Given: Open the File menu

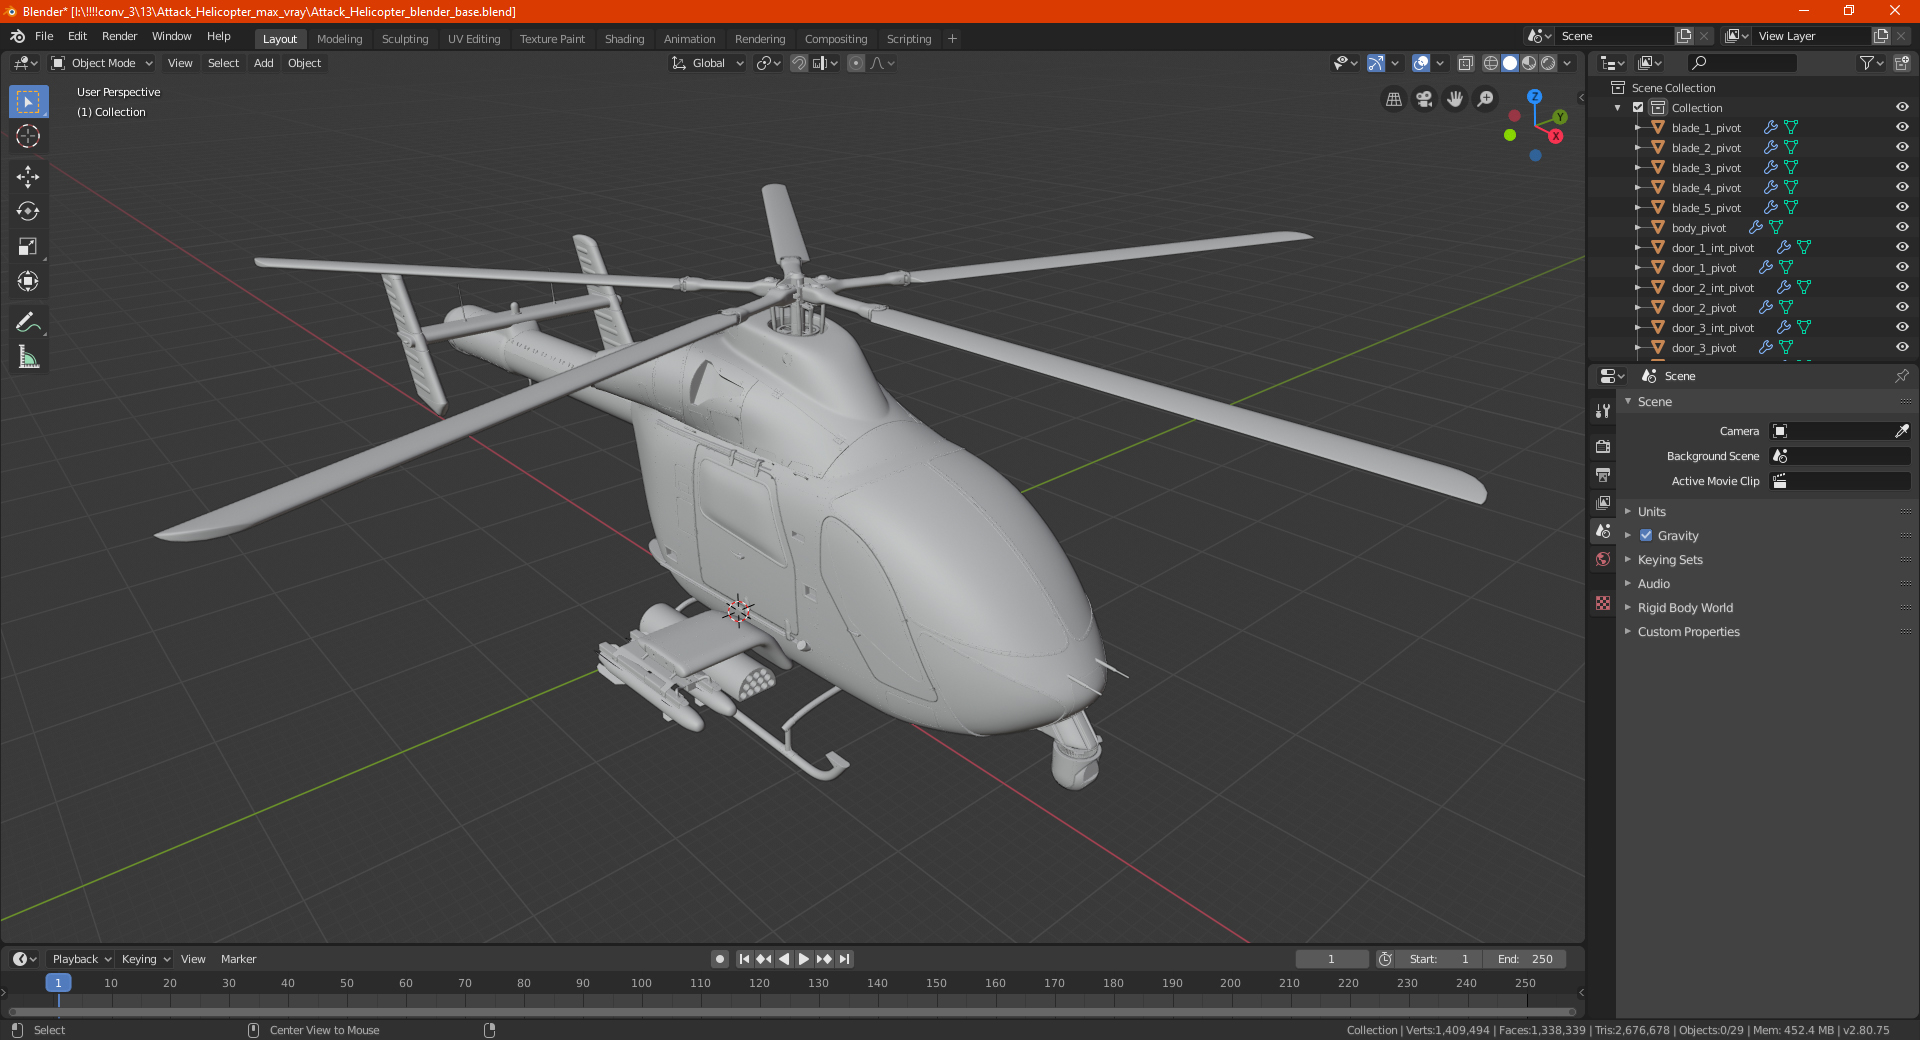Looking at the screenshot, I should (x=44, y=36).
